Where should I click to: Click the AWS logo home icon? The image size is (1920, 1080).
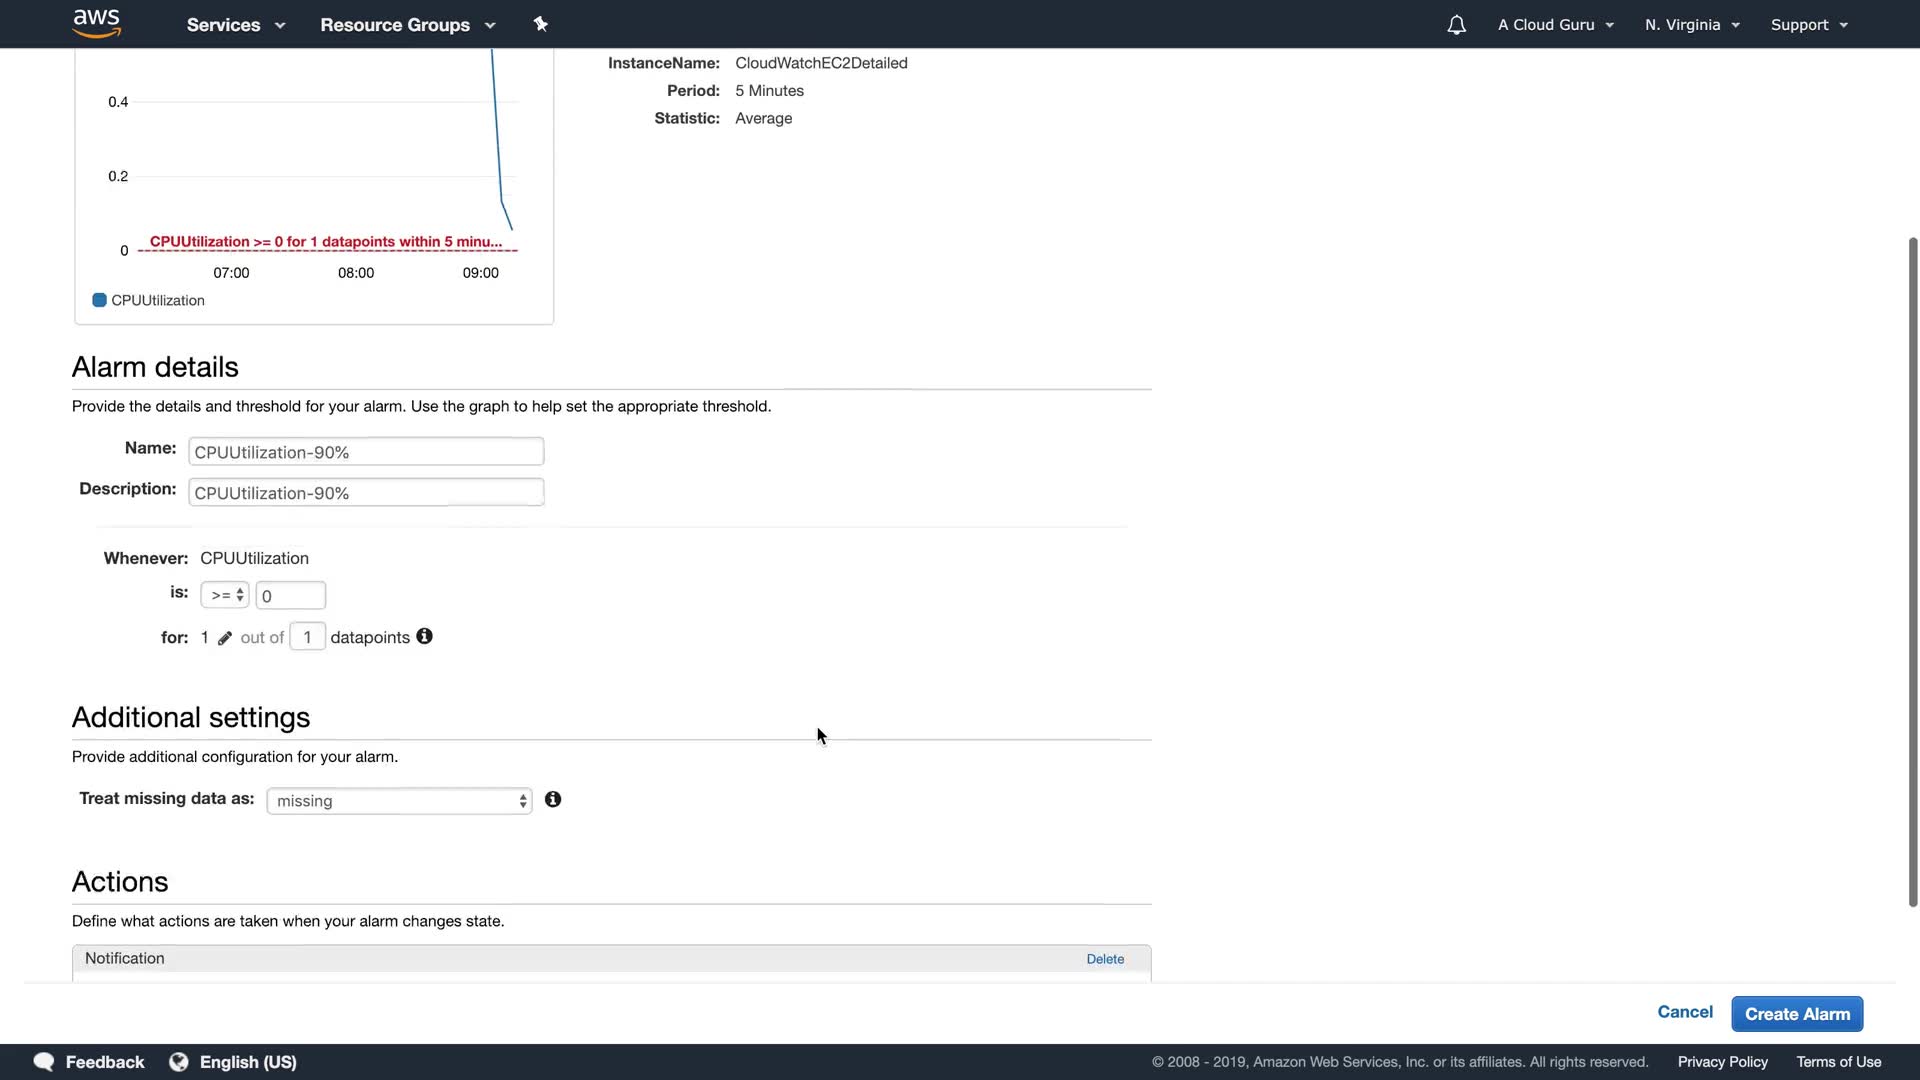pos(96,23)
